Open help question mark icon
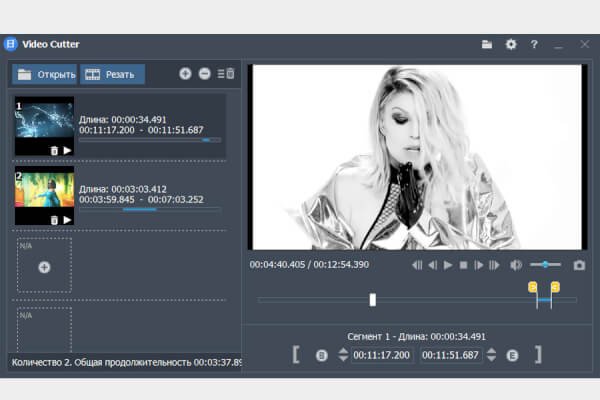Screen dimensions: 600x400 point(534,44)
